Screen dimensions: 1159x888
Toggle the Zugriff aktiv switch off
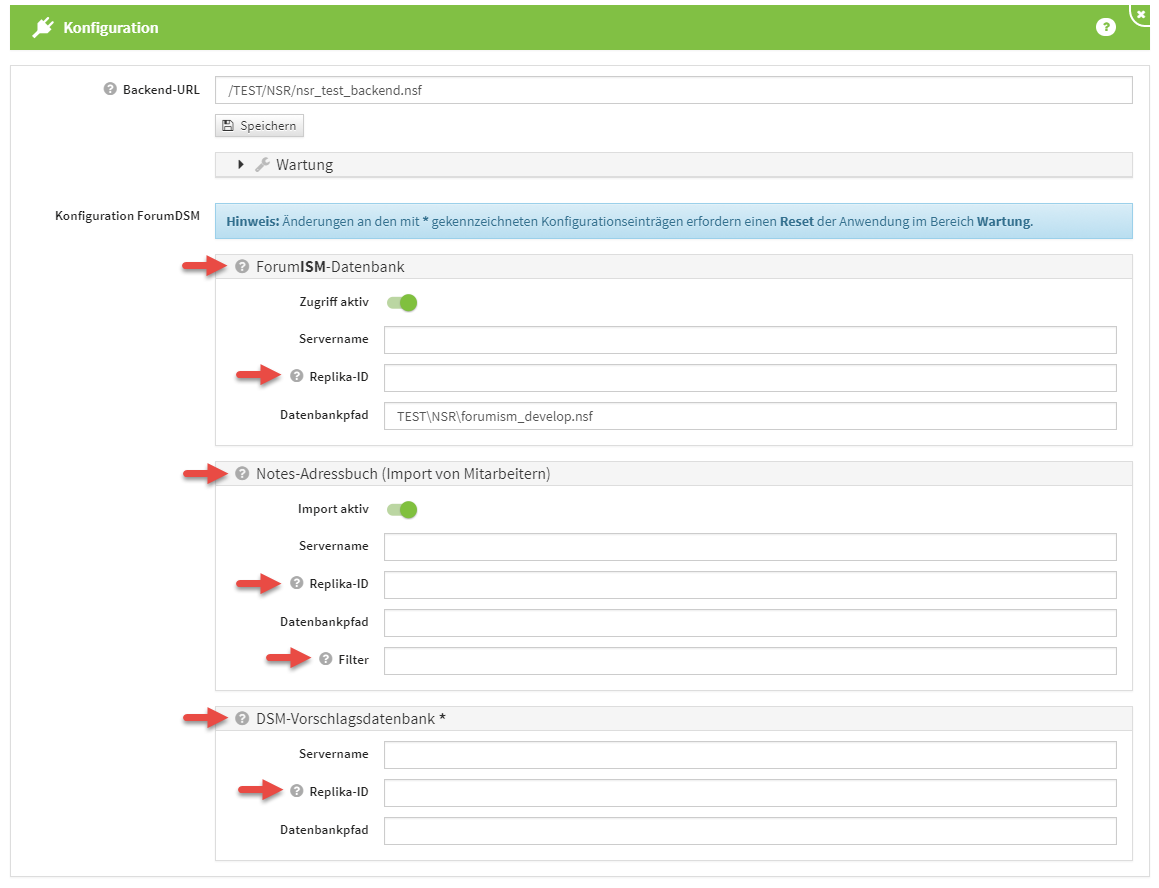(402, 302)
